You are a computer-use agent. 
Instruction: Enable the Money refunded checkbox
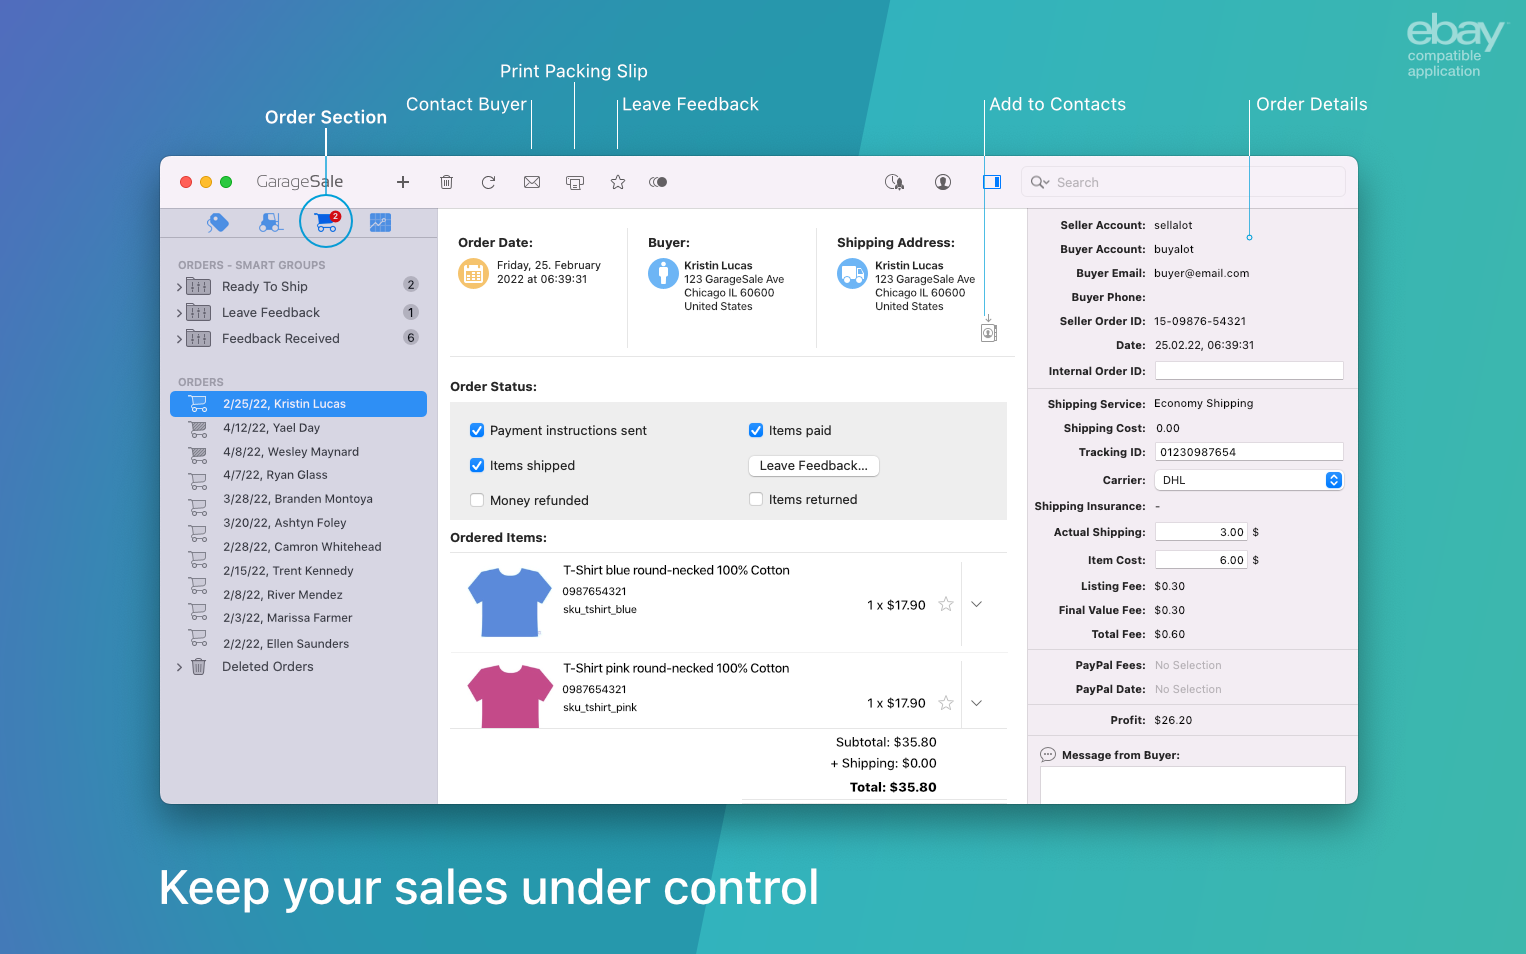click(477, 500)
